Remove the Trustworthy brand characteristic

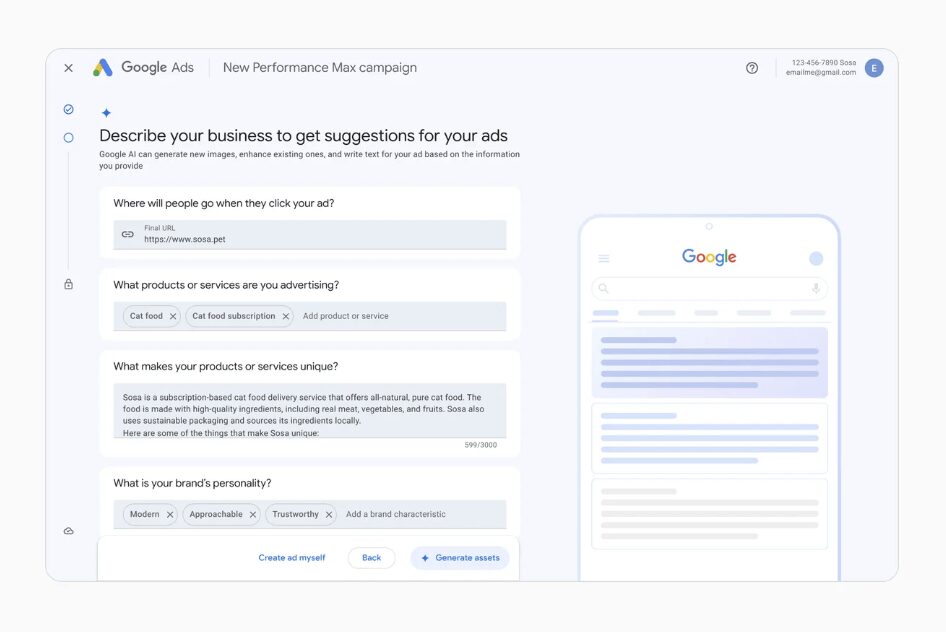329,515
